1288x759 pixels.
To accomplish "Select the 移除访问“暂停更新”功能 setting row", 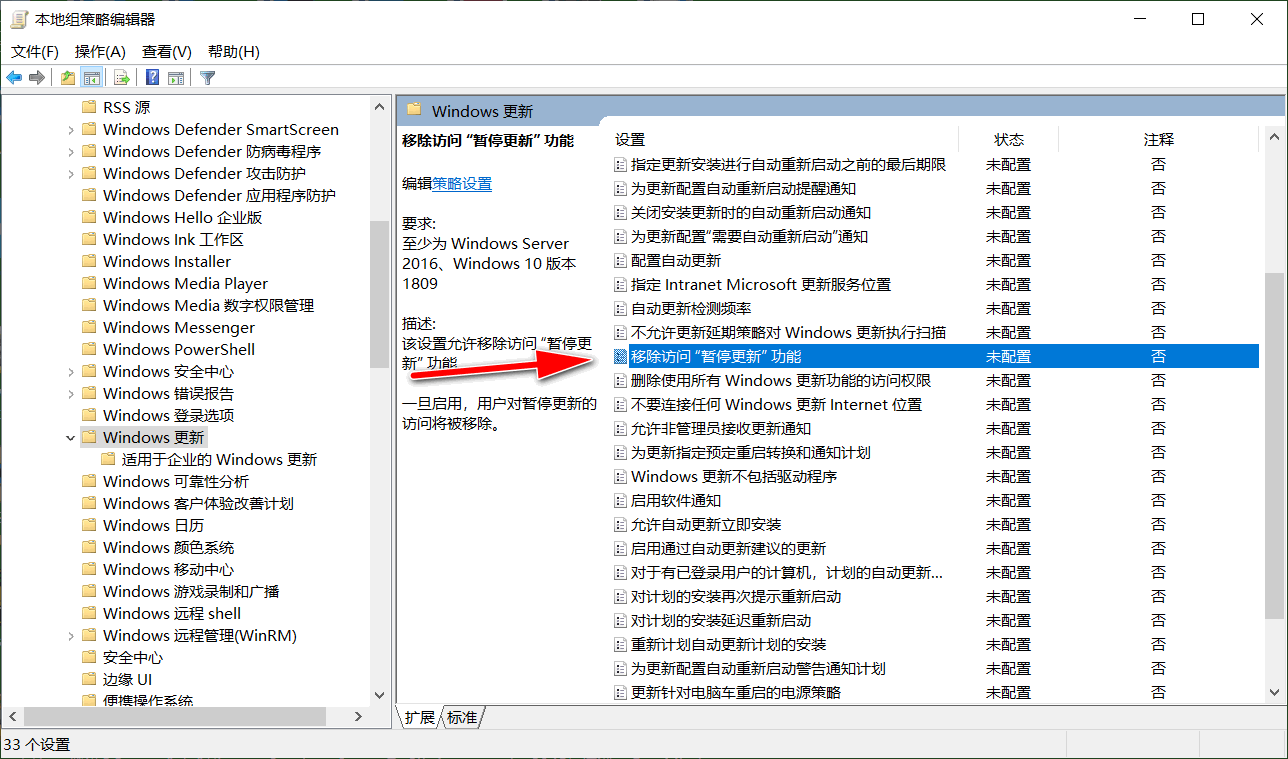I will [935, 356].
